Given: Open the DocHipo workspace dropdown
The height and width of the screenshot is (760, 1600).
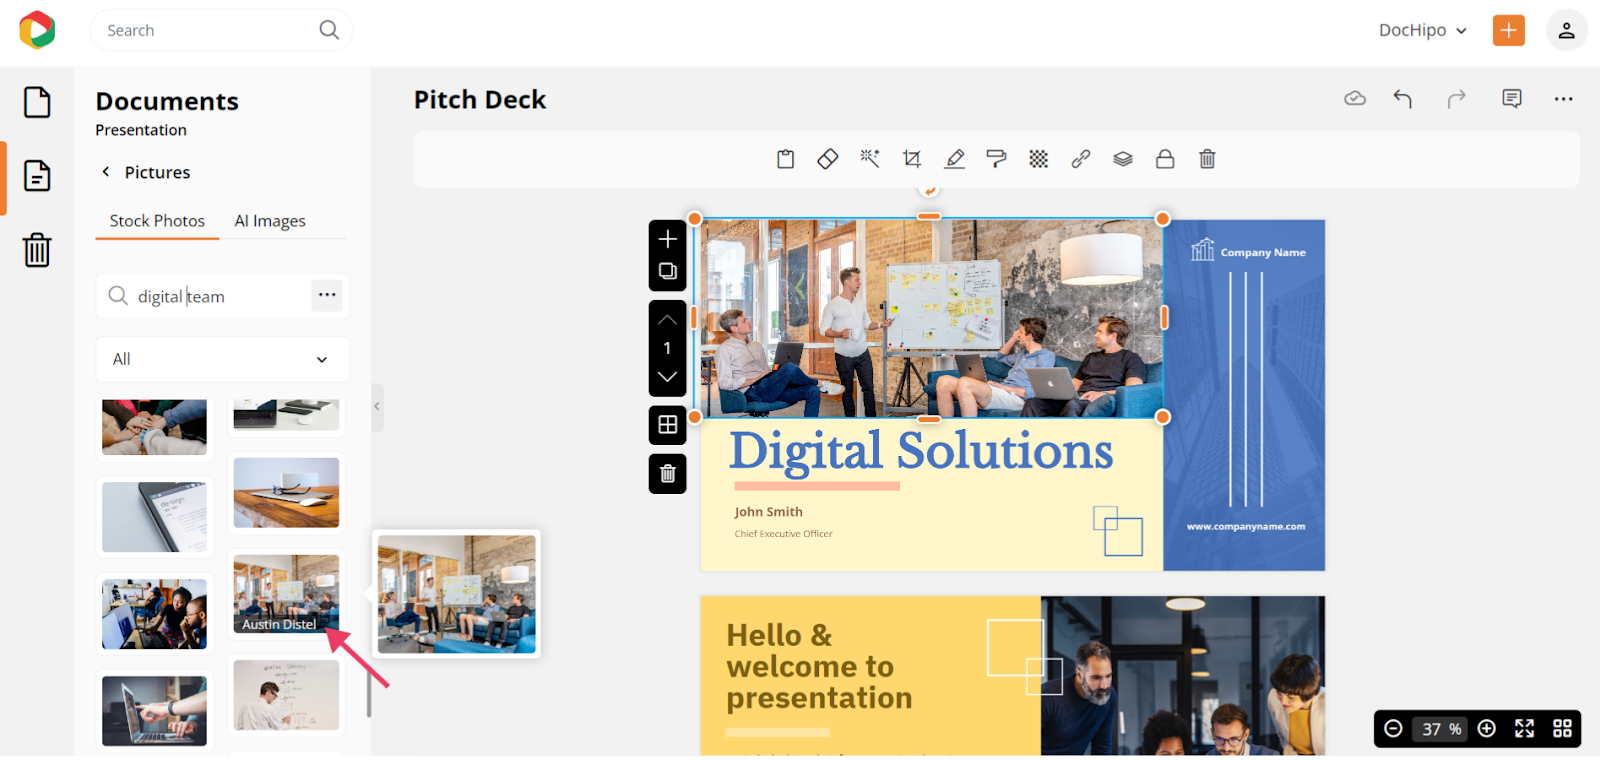Looking at the screenshot, I should pos(1422,30).
